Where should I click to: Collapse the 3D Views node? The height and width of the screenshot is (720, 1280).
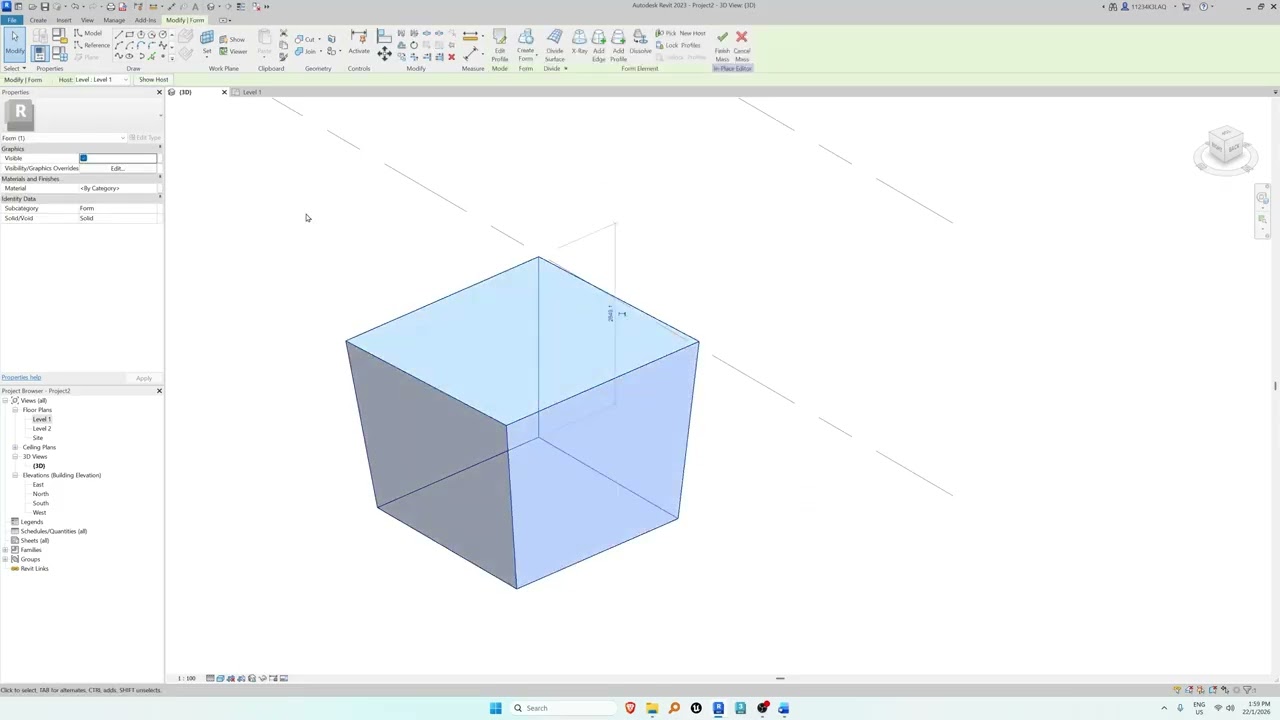pos(15,457)
